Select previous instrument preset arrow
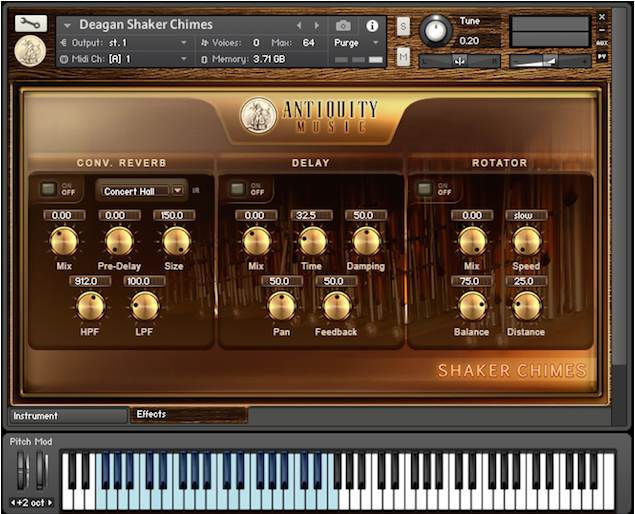The height and width of the screenshot is (514, 635). click(299, 26)
